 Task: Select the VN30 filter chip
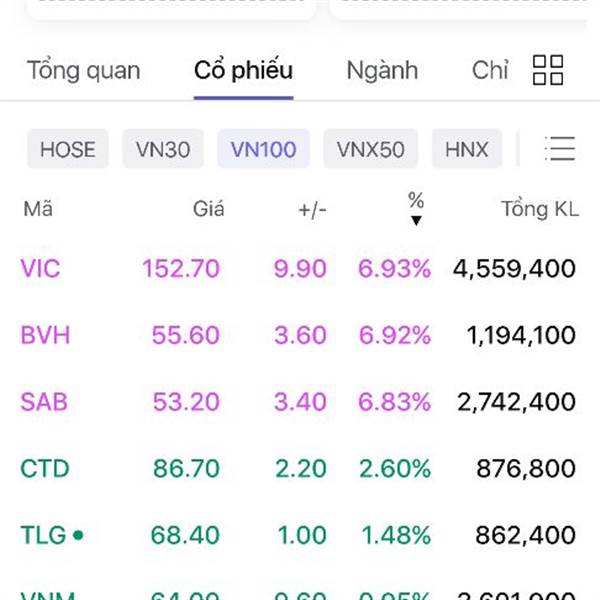163,150
